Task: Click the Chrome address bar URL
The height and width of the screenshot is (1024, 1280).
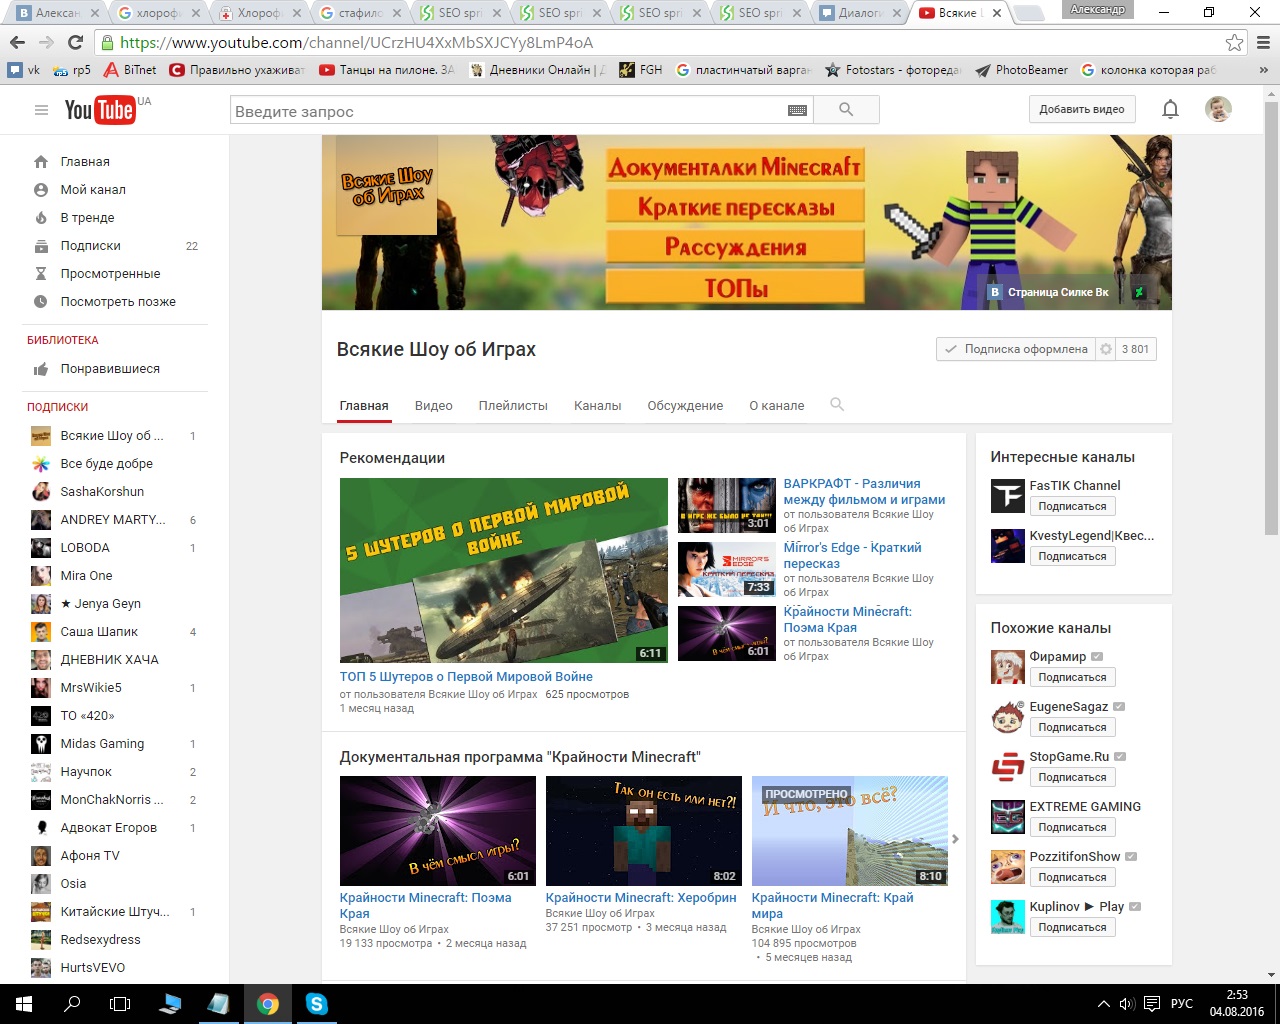Action: [356, 43]
